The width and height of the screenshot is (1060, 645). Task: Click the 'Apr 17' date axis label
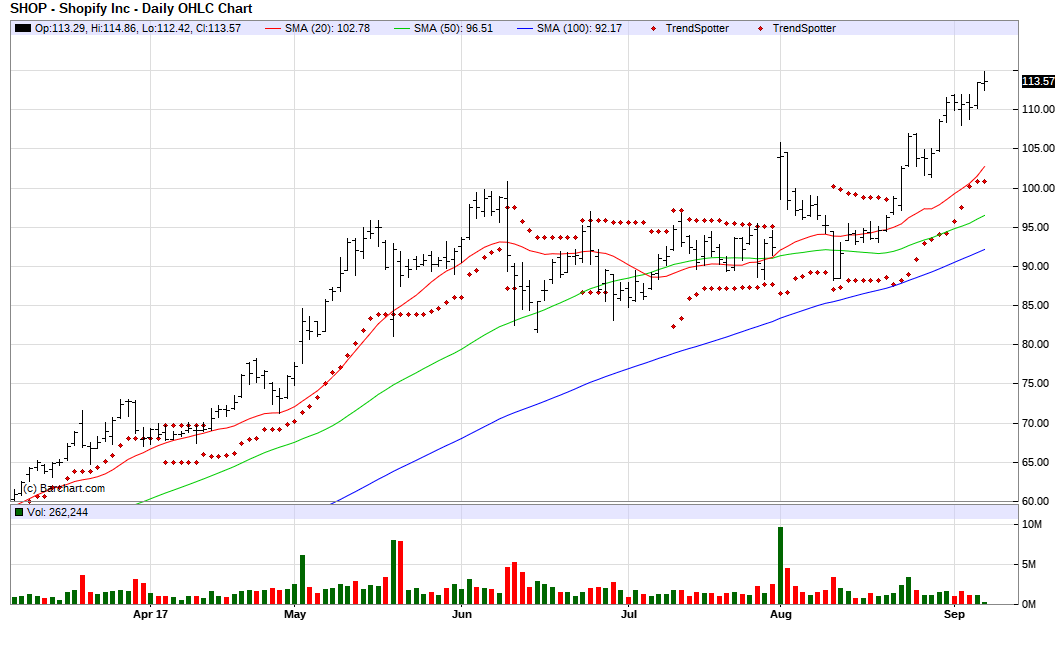pyautogui.click(x=150, y=614)
